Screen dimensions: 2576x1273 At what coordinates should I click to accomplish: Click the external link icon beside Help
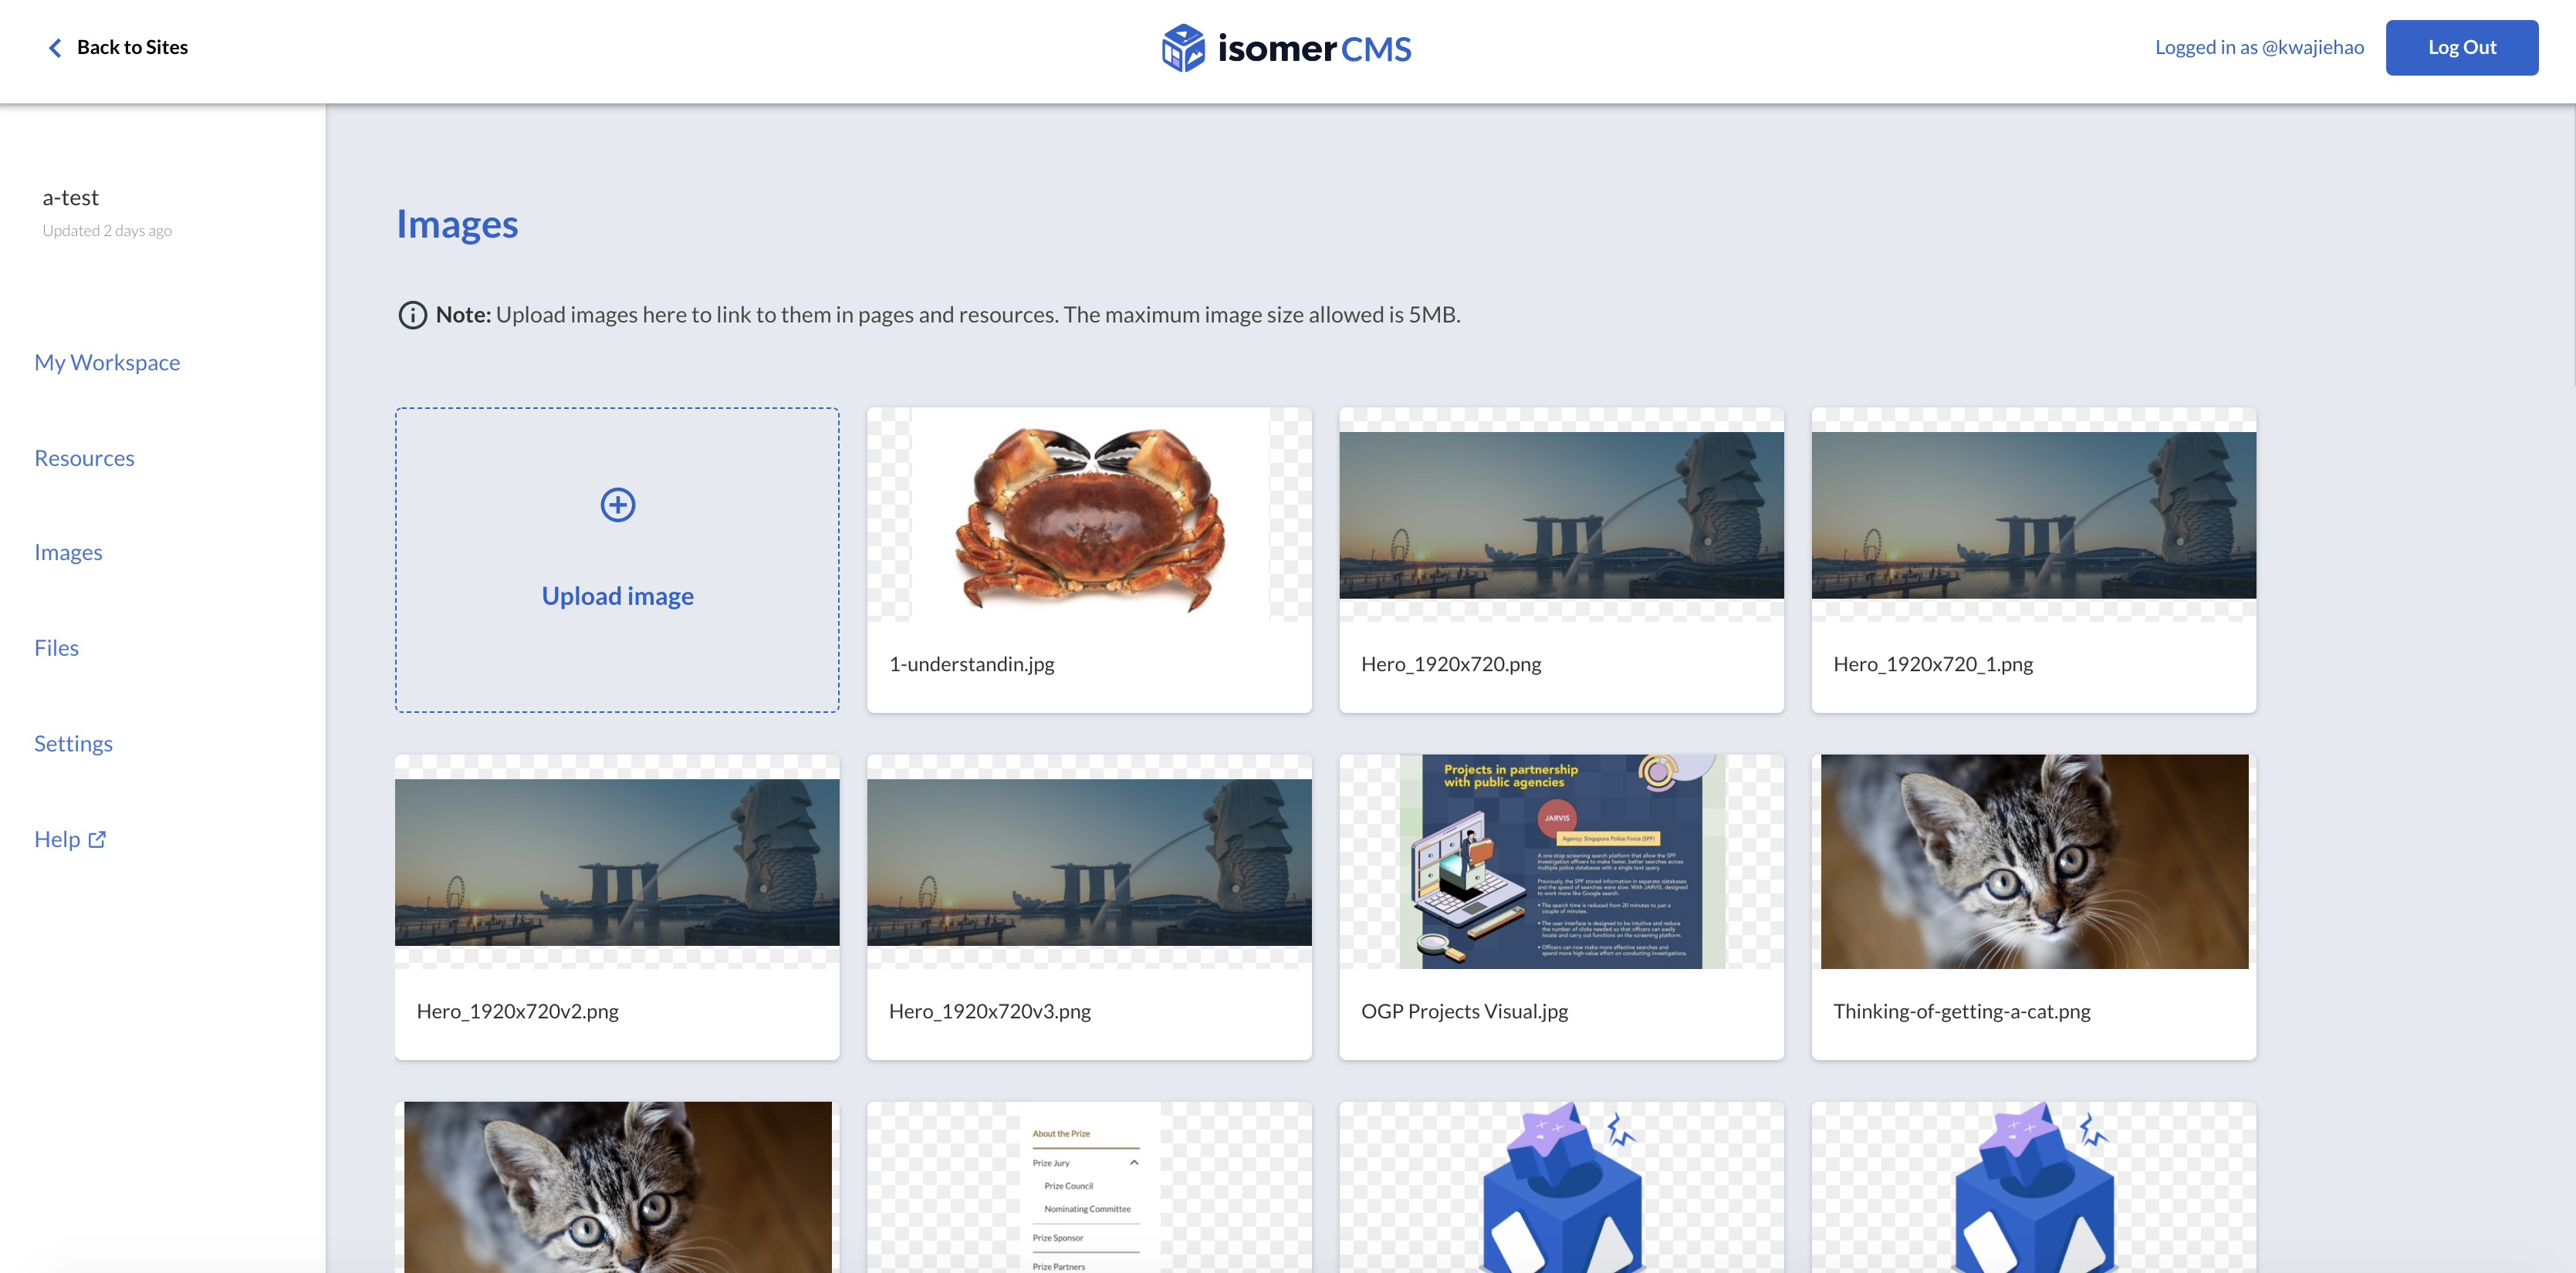click(97, 840)
